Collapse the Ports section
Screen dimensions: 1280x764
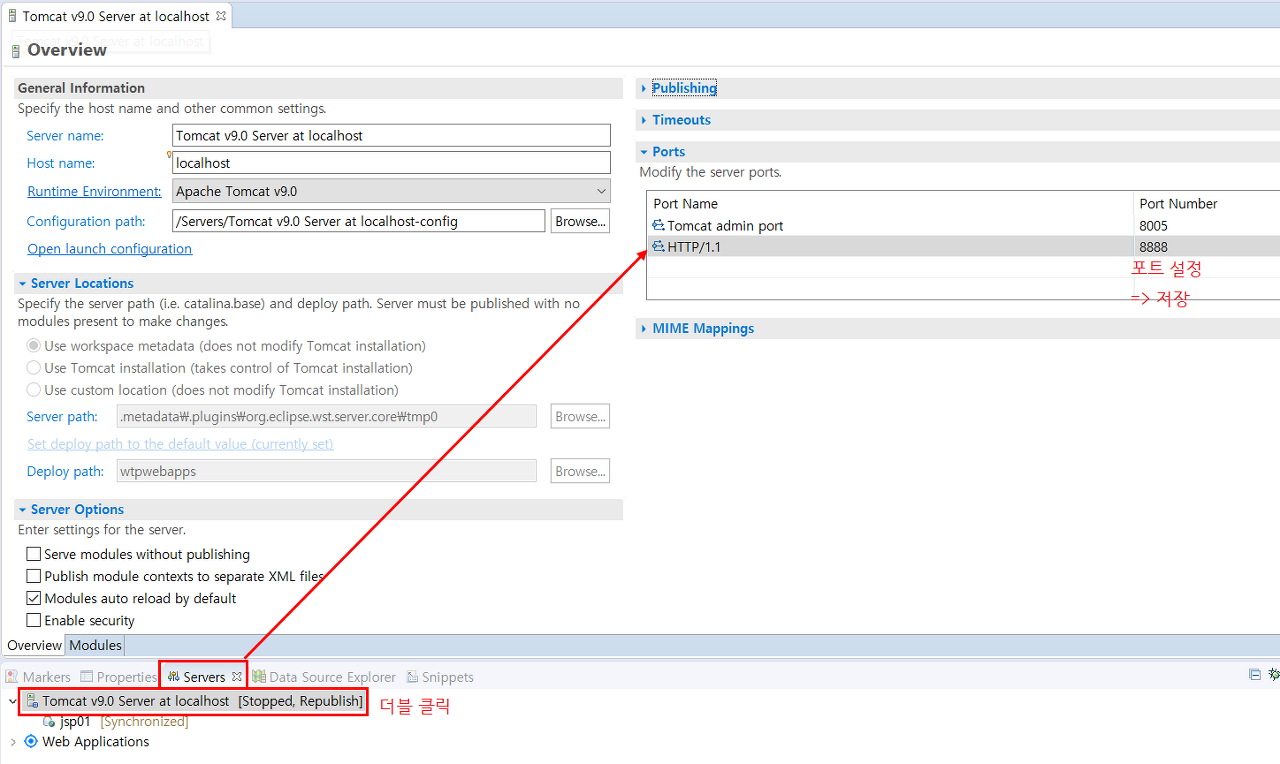pyautogui.click(x=645, y=152)
